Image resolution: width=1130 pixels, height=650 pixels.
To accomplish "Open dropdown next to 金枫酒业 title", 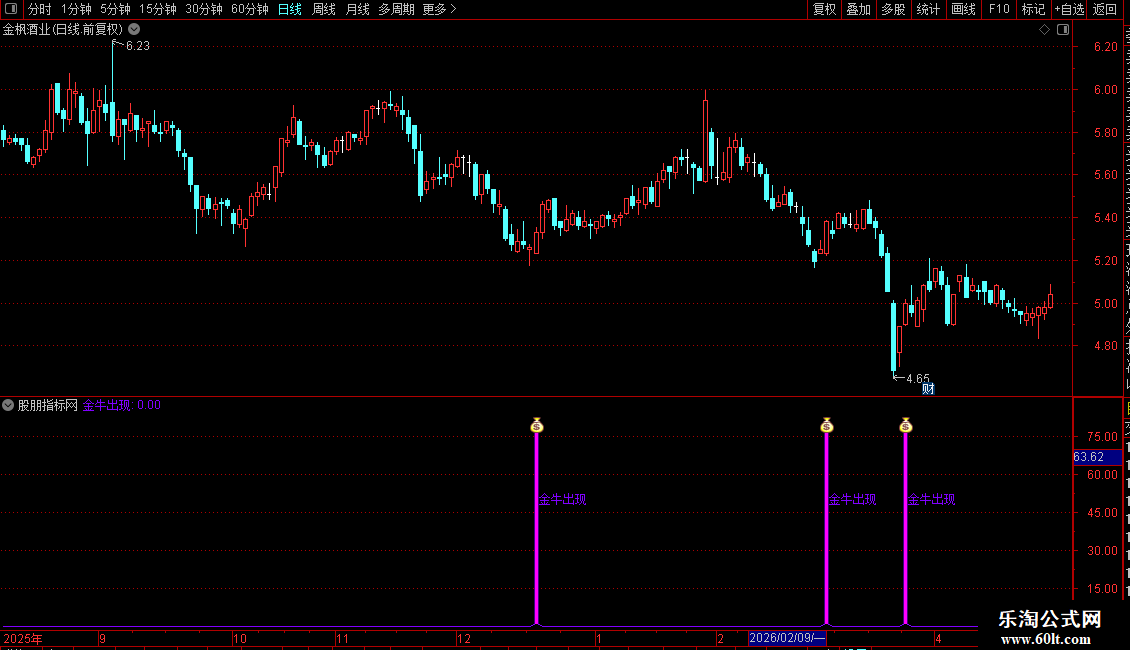I will click(x=134, y=30).
